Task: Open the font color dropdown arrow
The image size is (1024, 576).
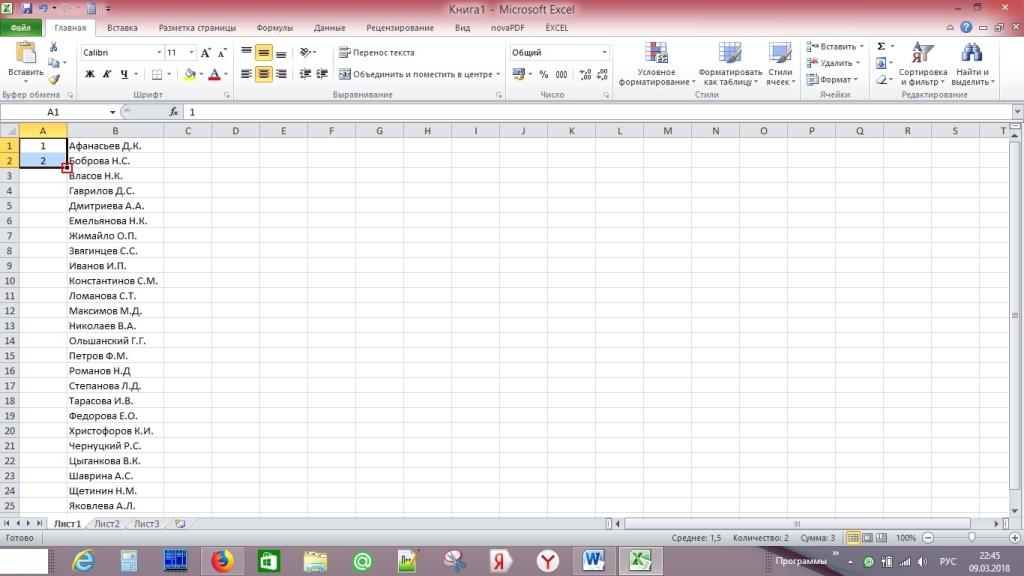Action: point(226,74)
